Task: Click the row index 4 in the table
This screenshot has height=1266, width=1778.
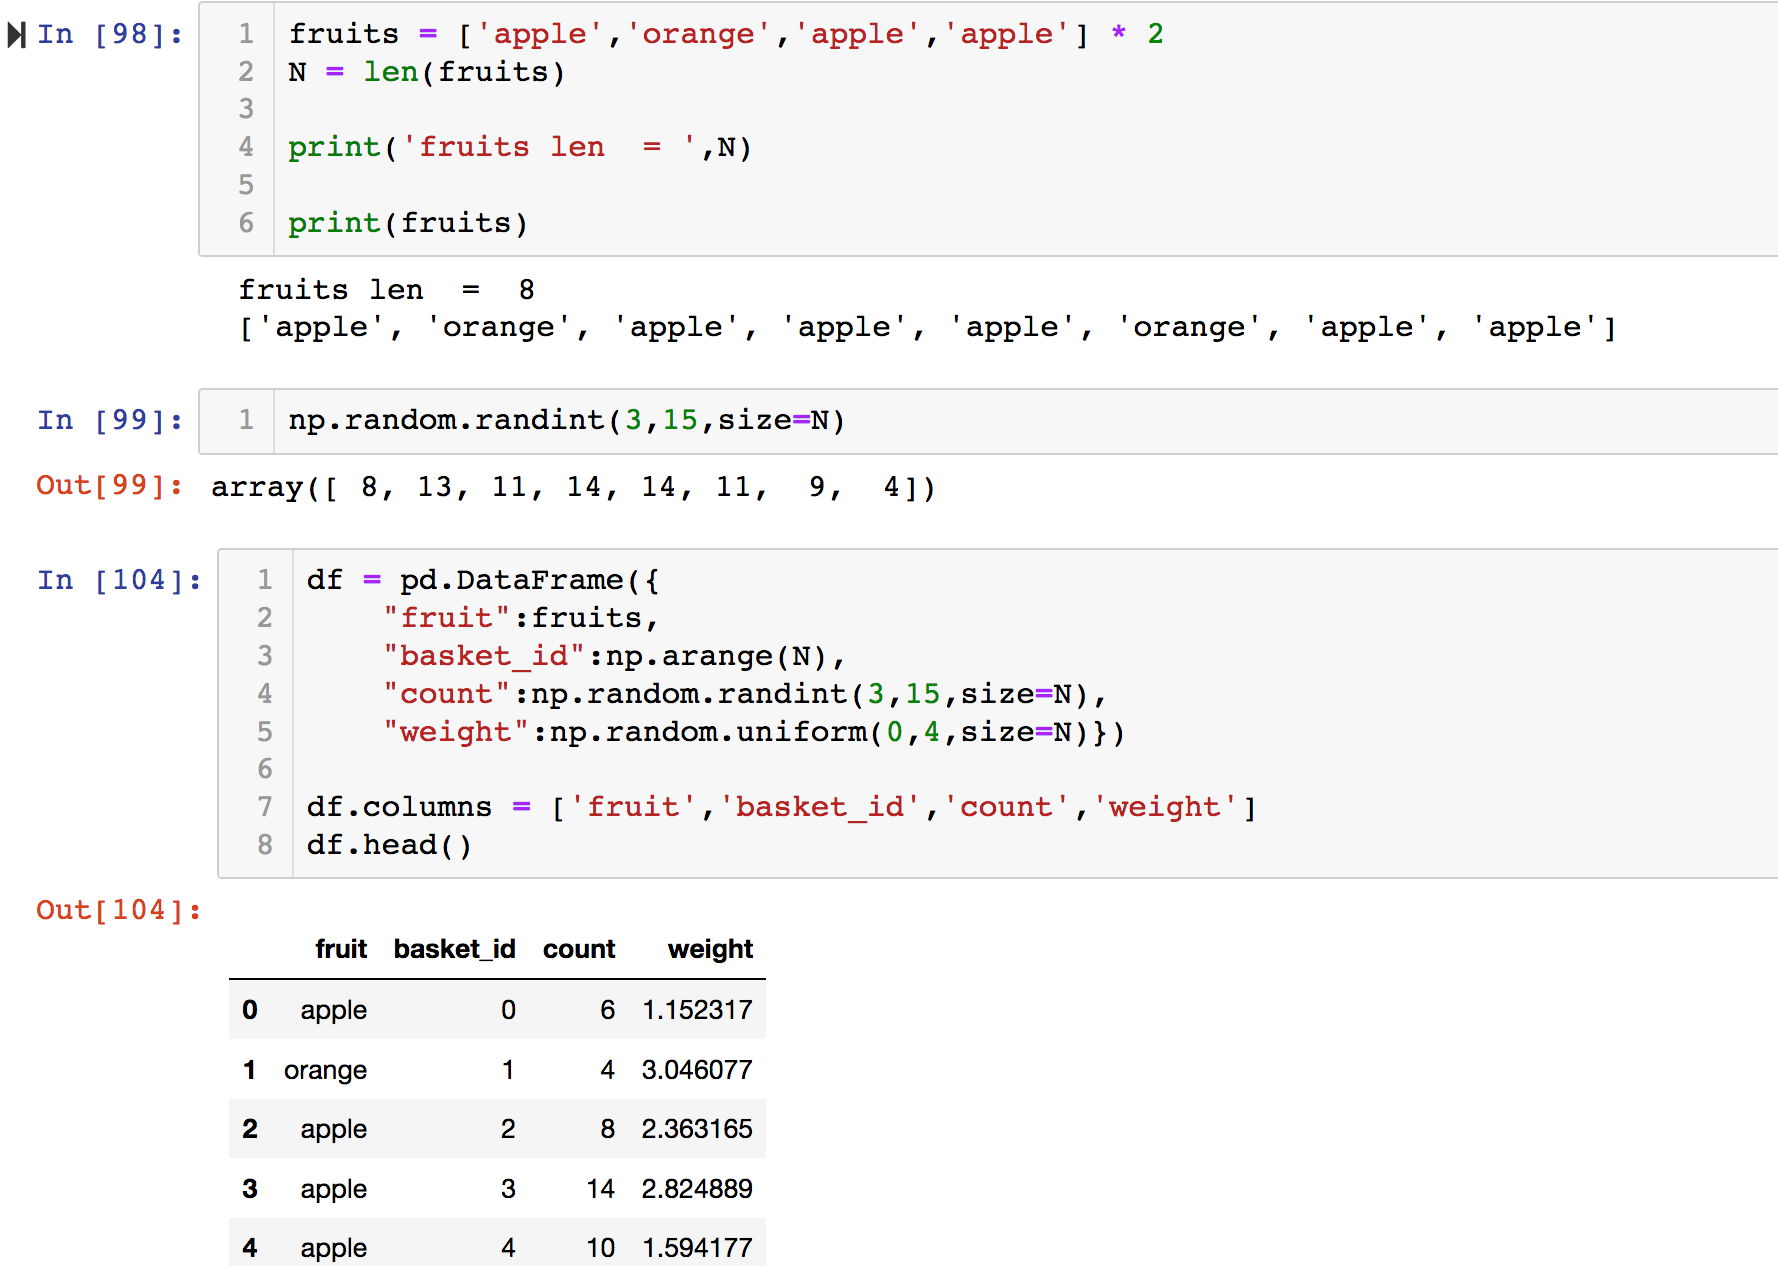Action: point(250,1248)
